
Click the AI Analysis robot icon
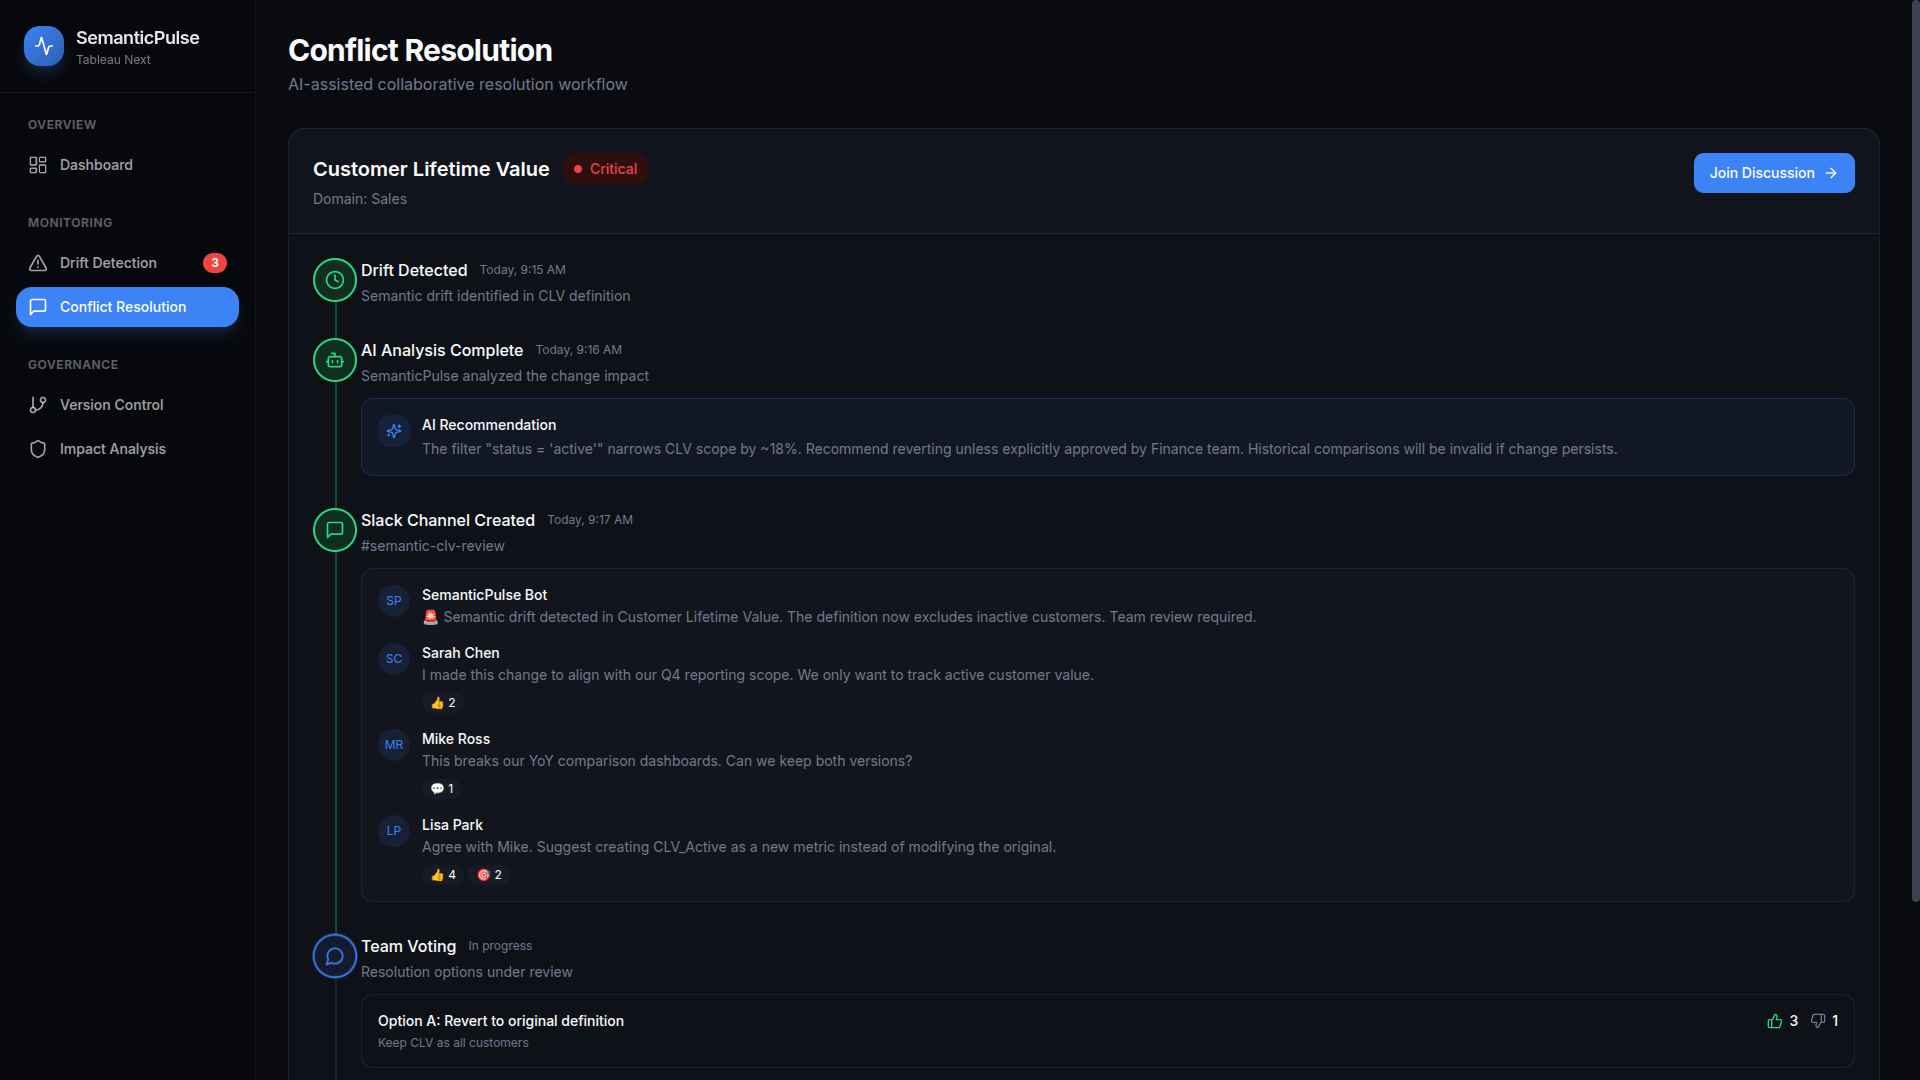point(335,360)
